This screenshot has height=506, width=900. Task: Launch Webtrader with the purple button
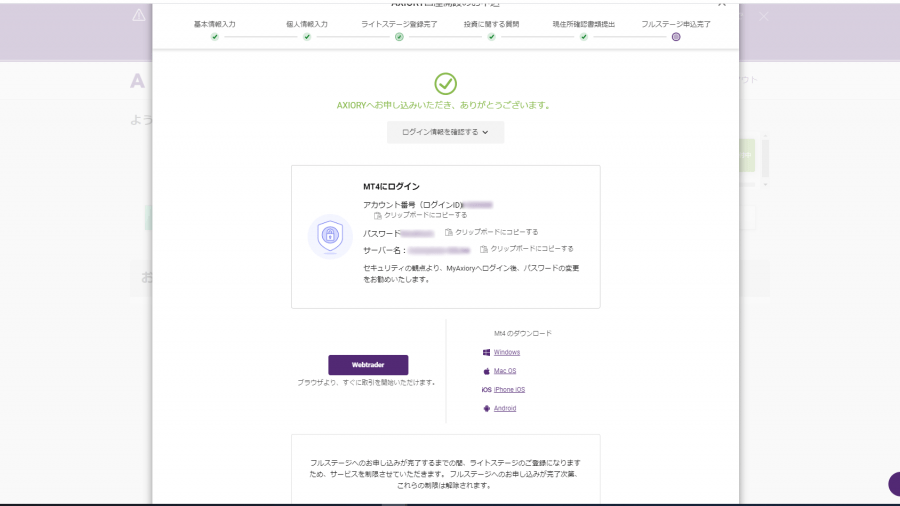(x=368, y=365)
